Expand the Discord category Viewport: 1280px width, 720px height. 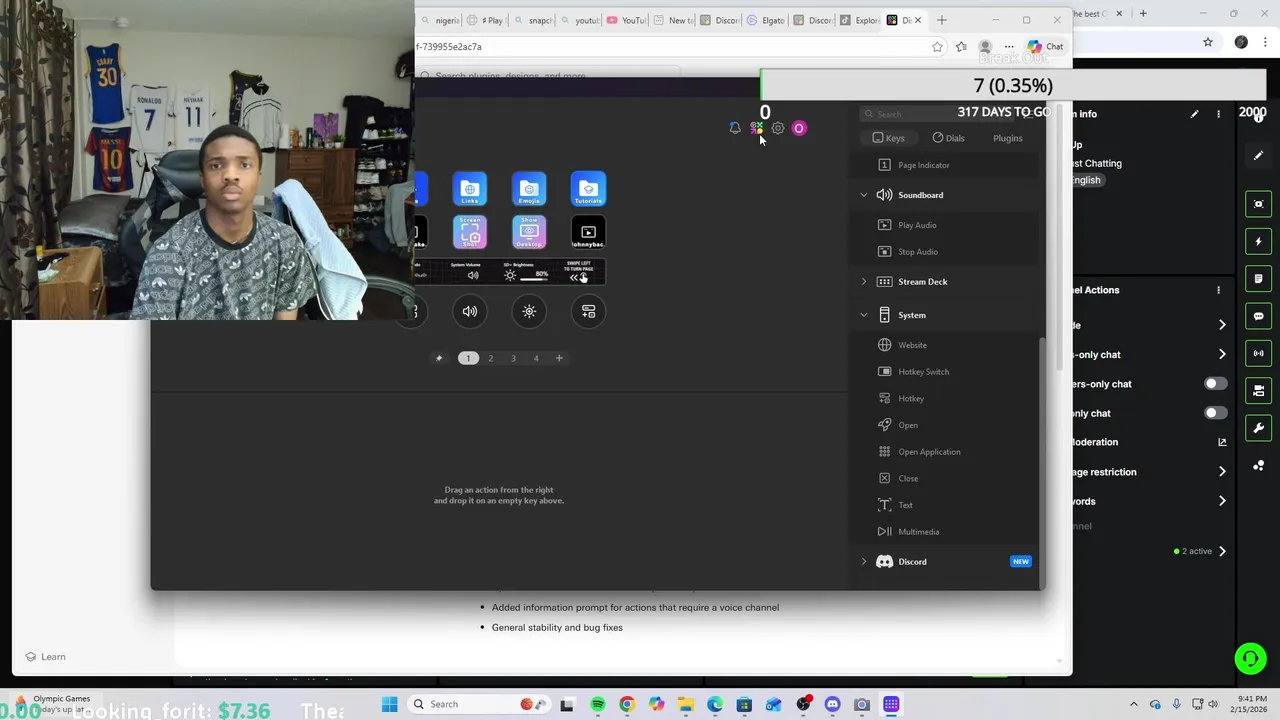(864, 562)
